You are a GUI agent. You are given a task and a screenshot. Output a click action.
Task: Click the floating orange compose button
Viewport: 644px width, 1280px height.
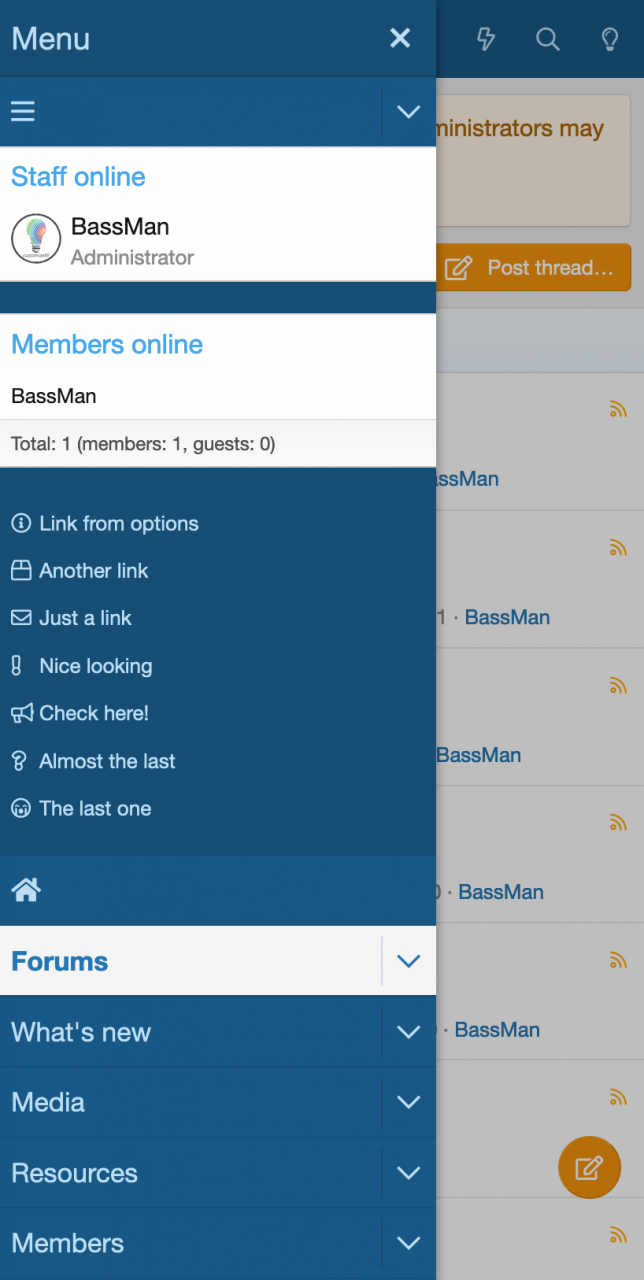[589, 1167]
